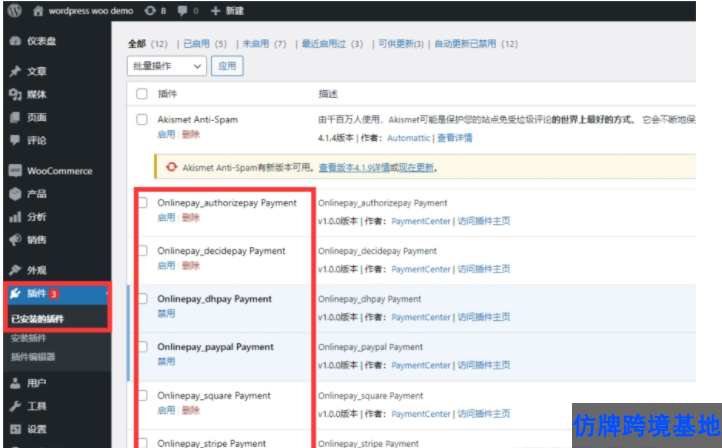Click the plus 新建 icon in admin bar

(215, 11)
